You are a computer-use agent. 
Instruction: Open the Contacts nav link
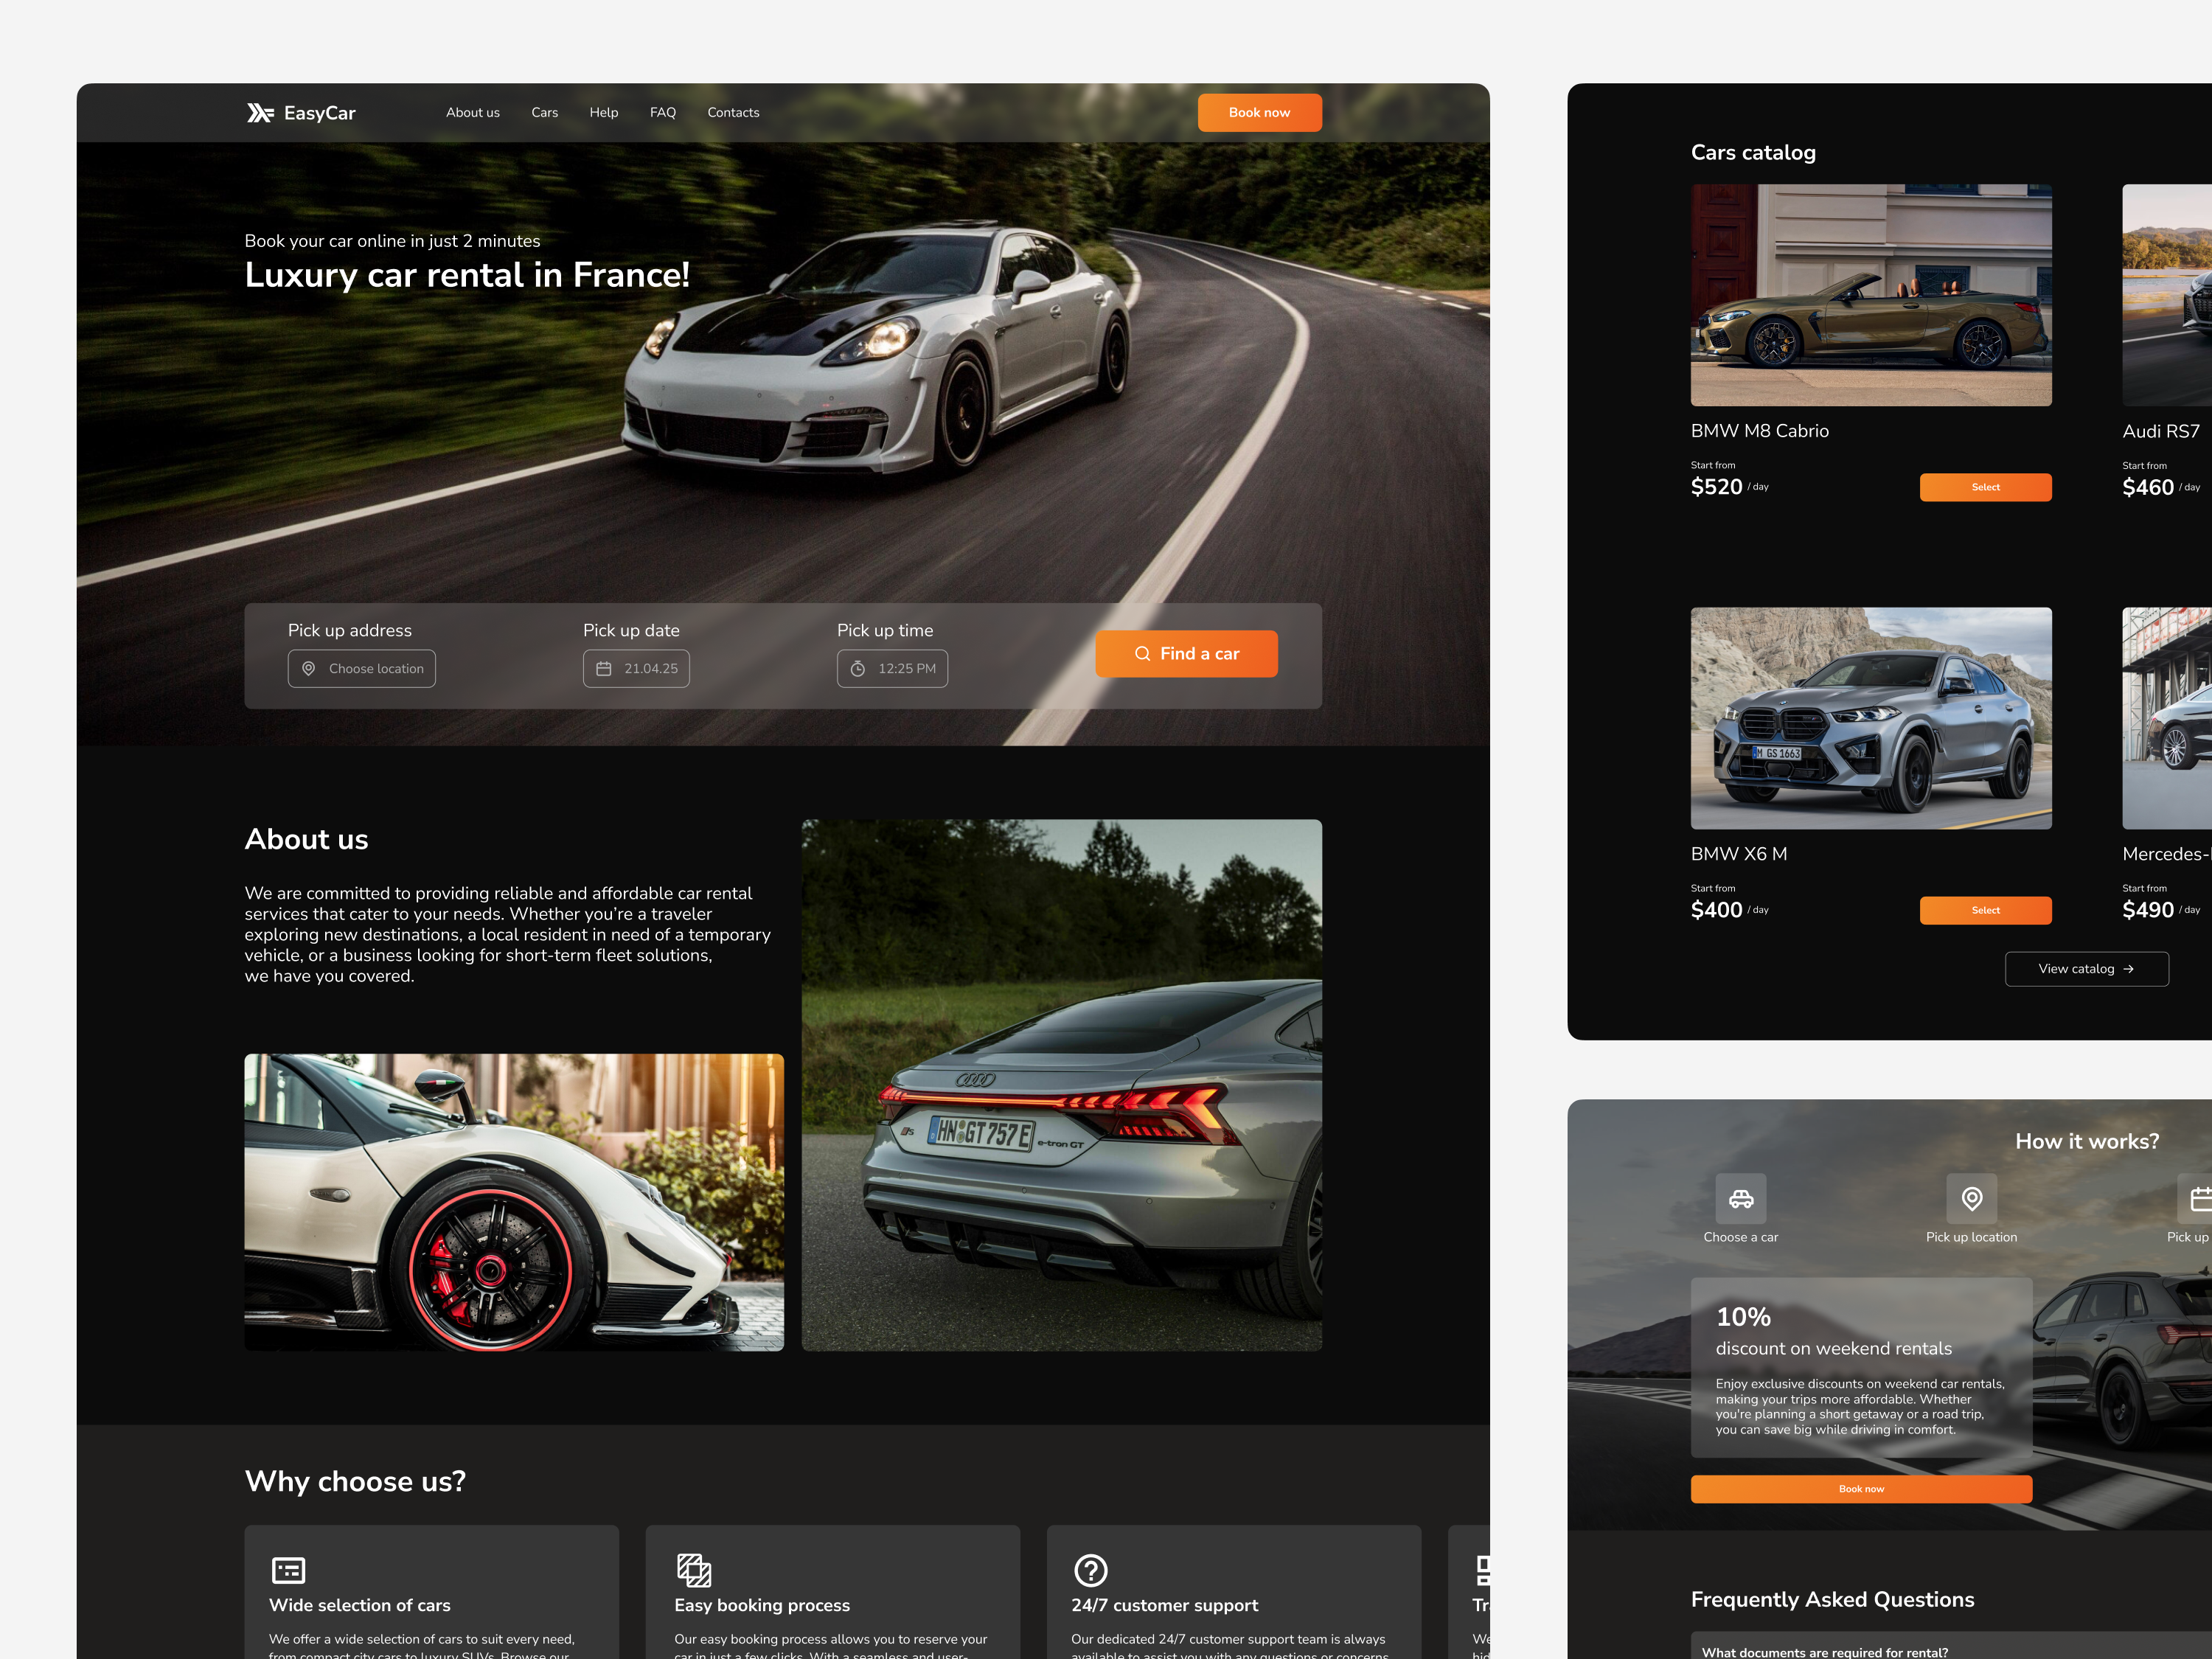[x=733, y=112]
